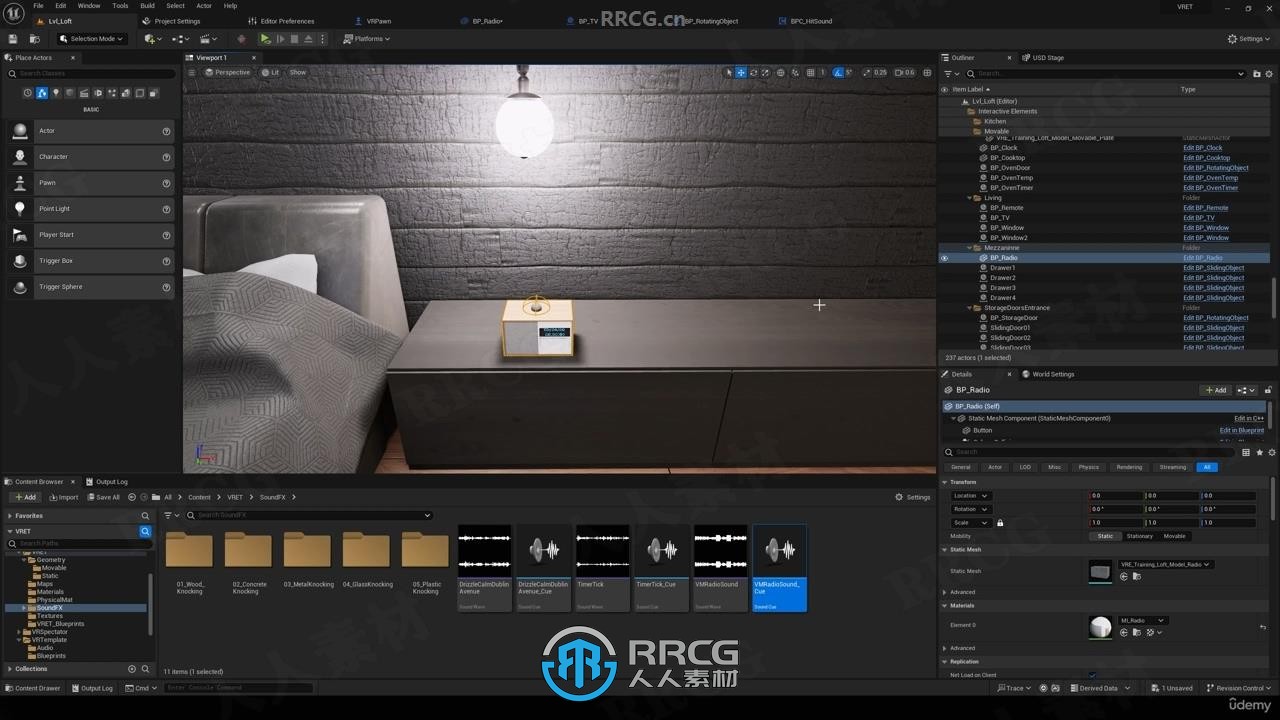Toggle grid snapping in viewport toolbar

point(810,72)
